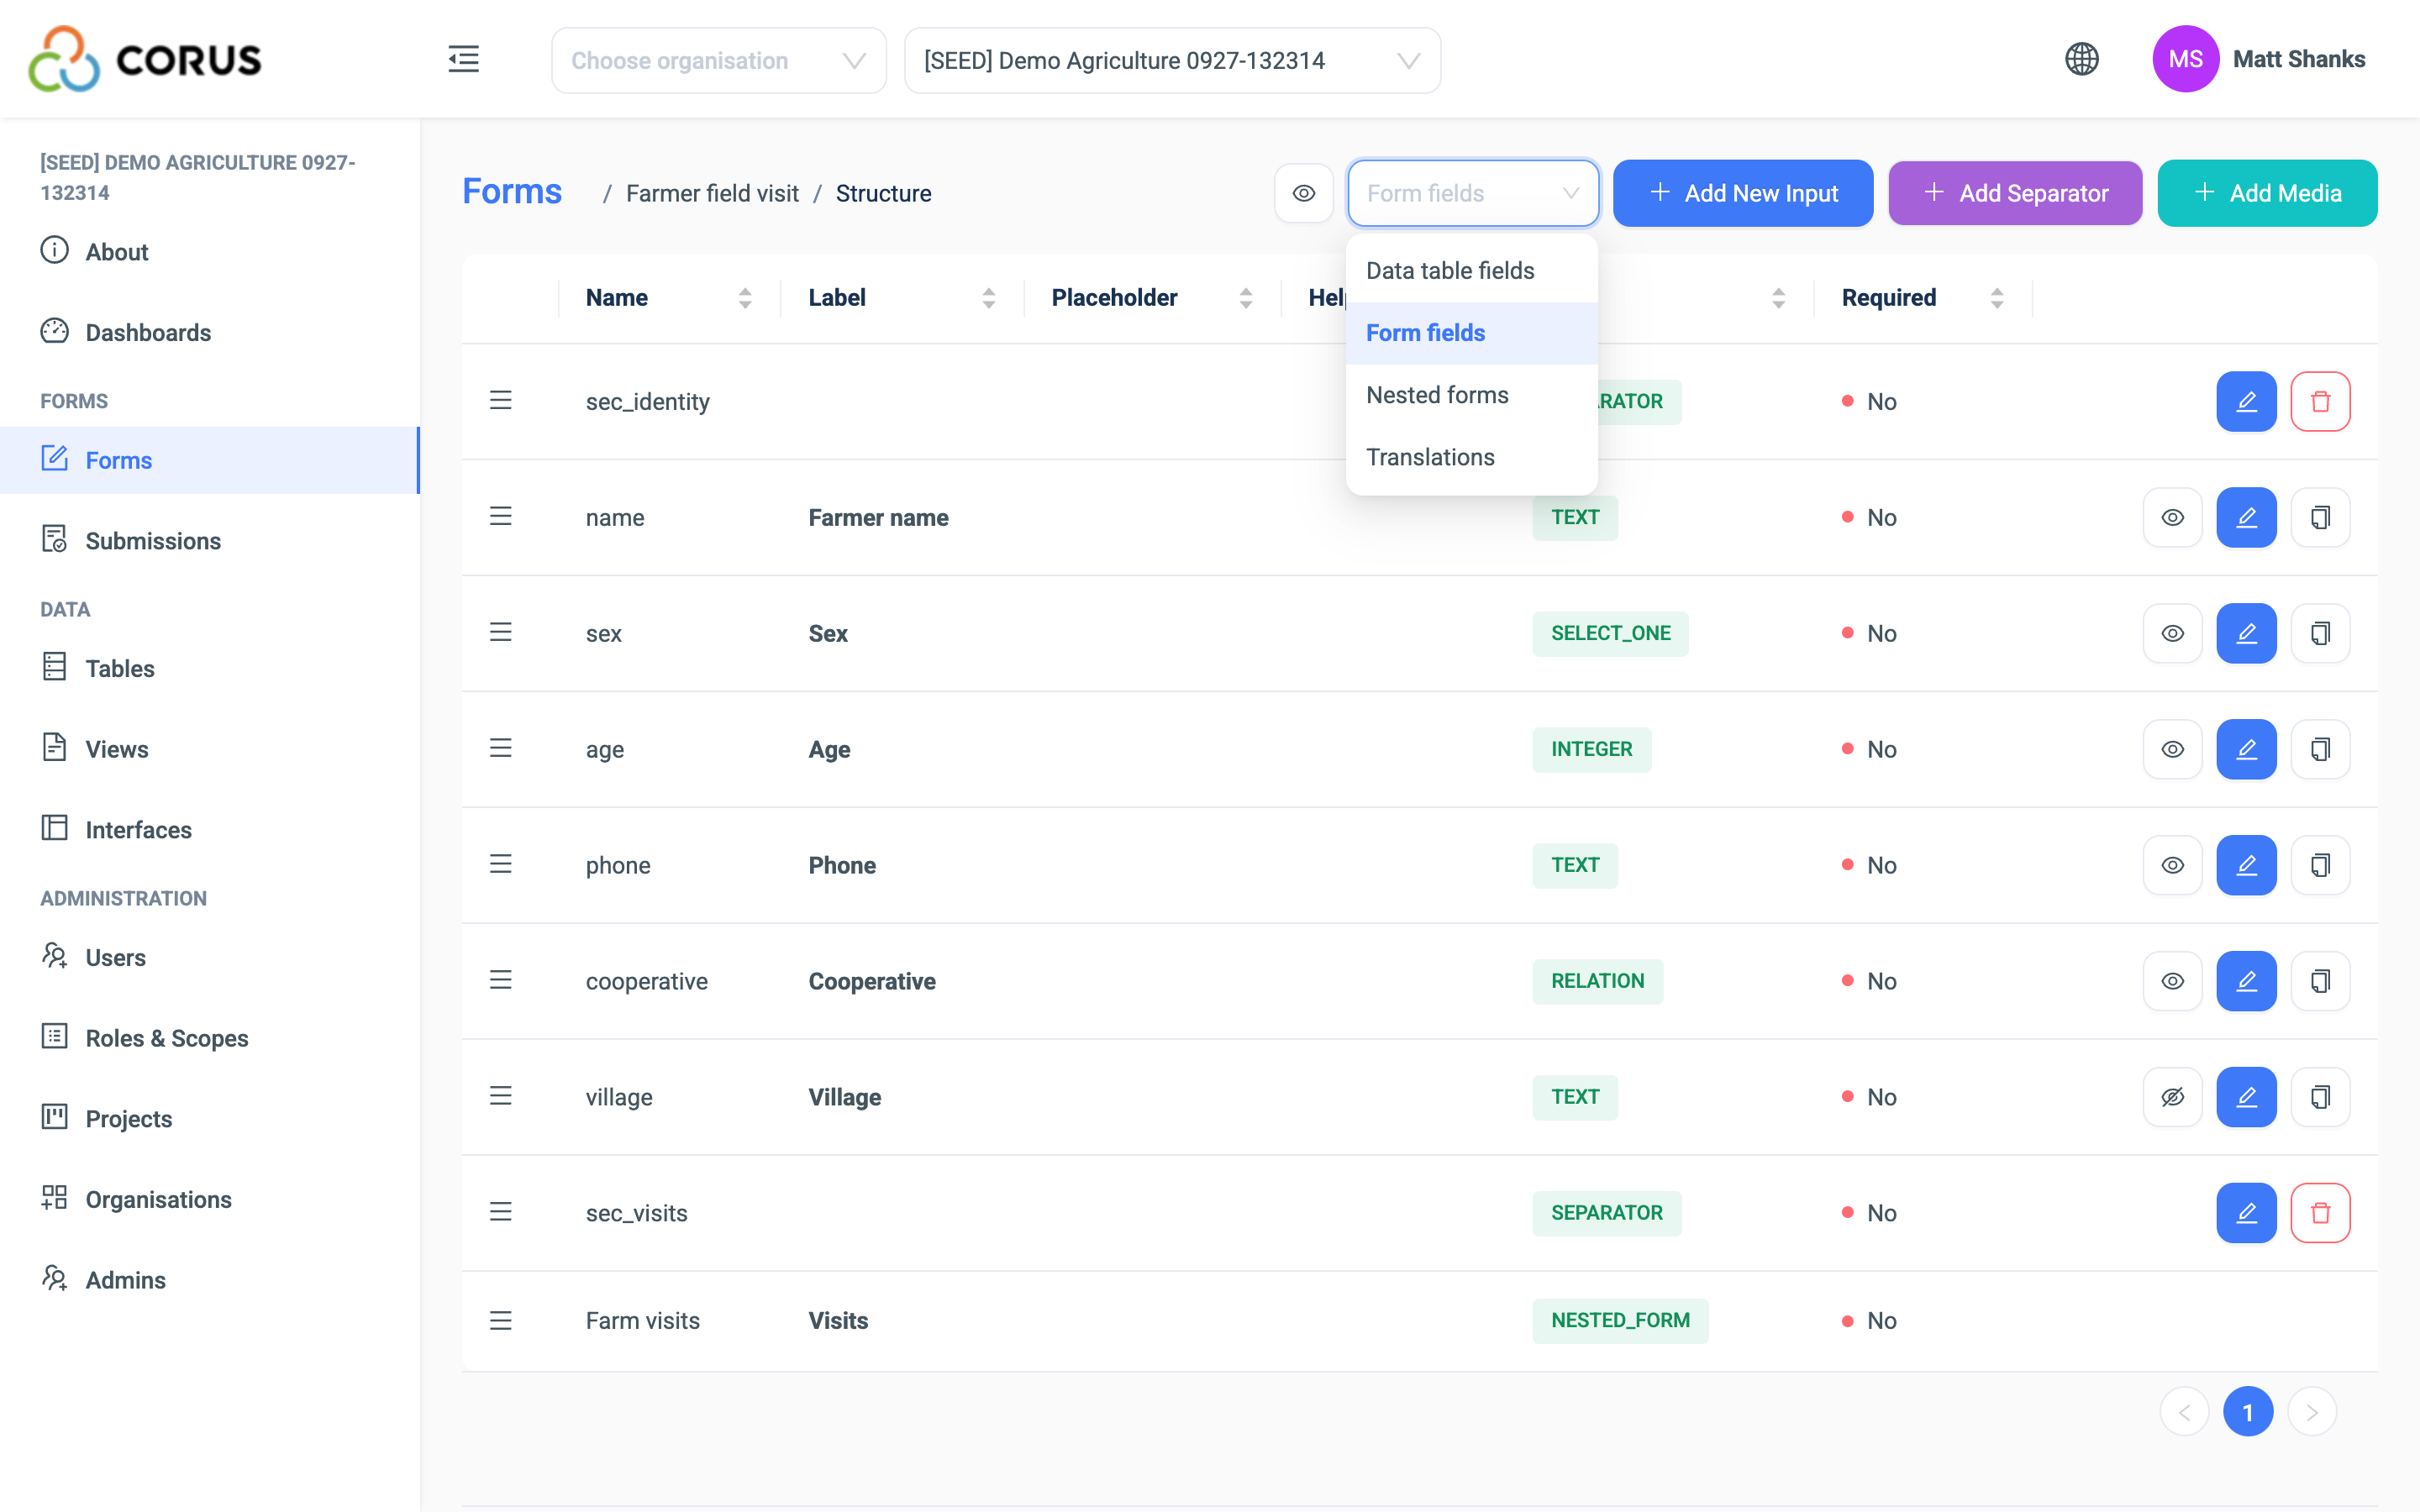This screenshot has width=2420, height=1512.
Task: Edit the sec_visits separator row
Action: pos(2246,1213)
